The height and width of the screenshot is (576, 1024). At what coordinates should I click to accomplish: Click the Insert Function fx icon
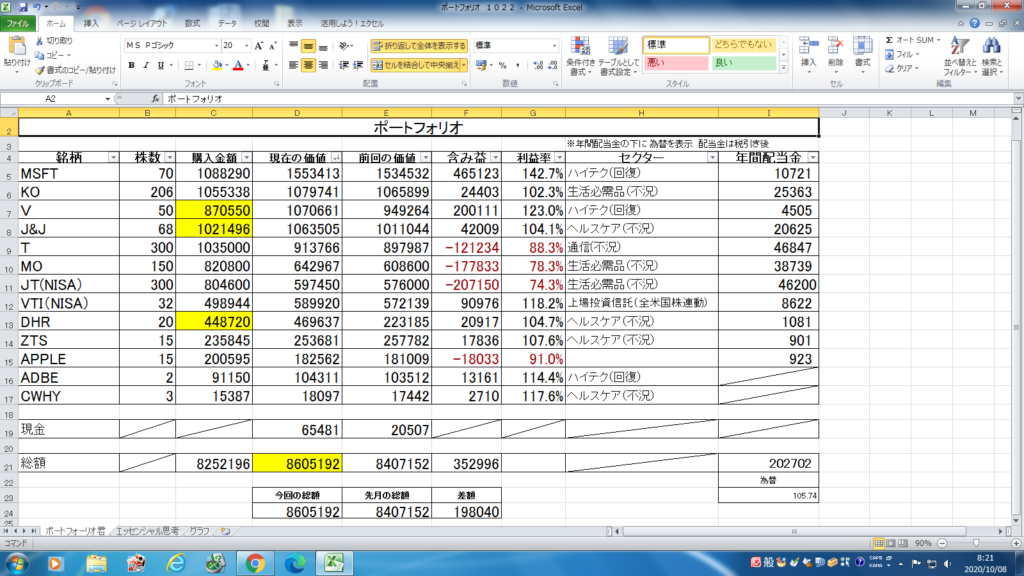tap(155, 99)
